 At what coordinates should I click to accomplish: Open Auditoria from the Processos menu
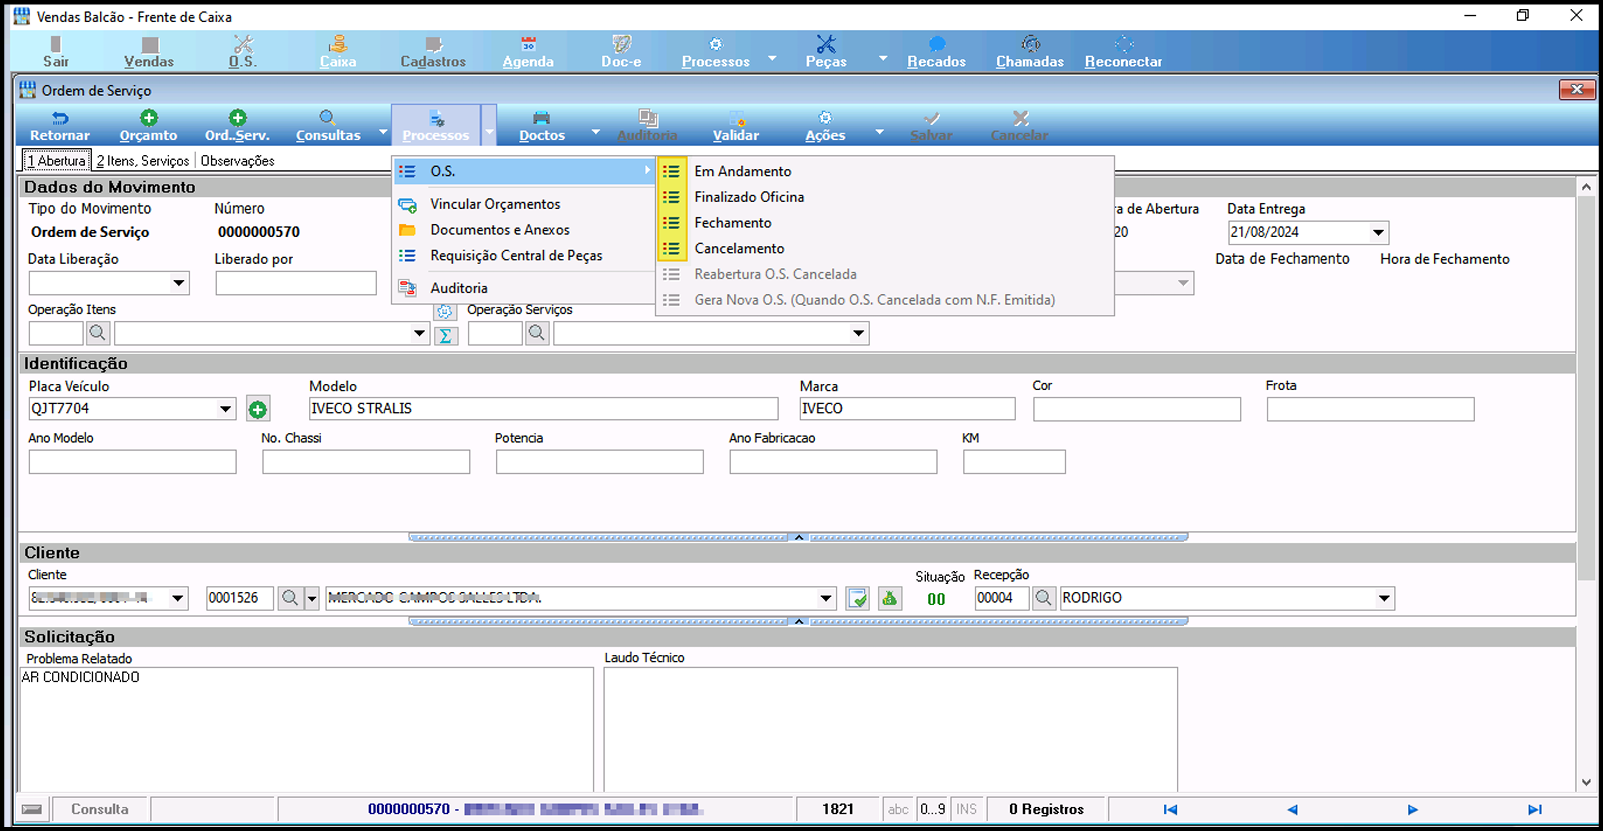[x=459, y=288]
